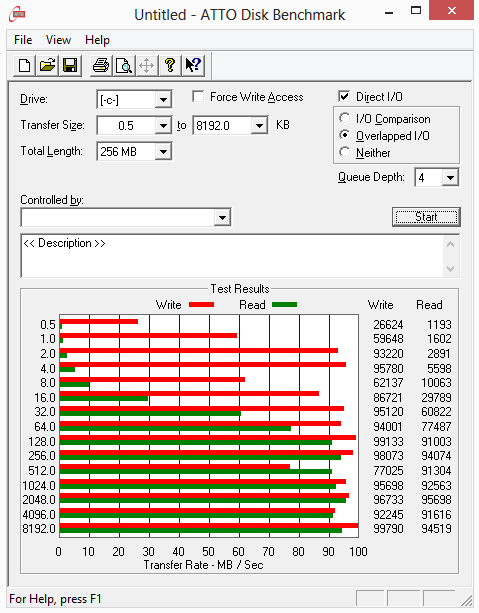Select the Overlapped I/O radio button
Viewport: 479px width, 613px height.
(x=344, y=136)
